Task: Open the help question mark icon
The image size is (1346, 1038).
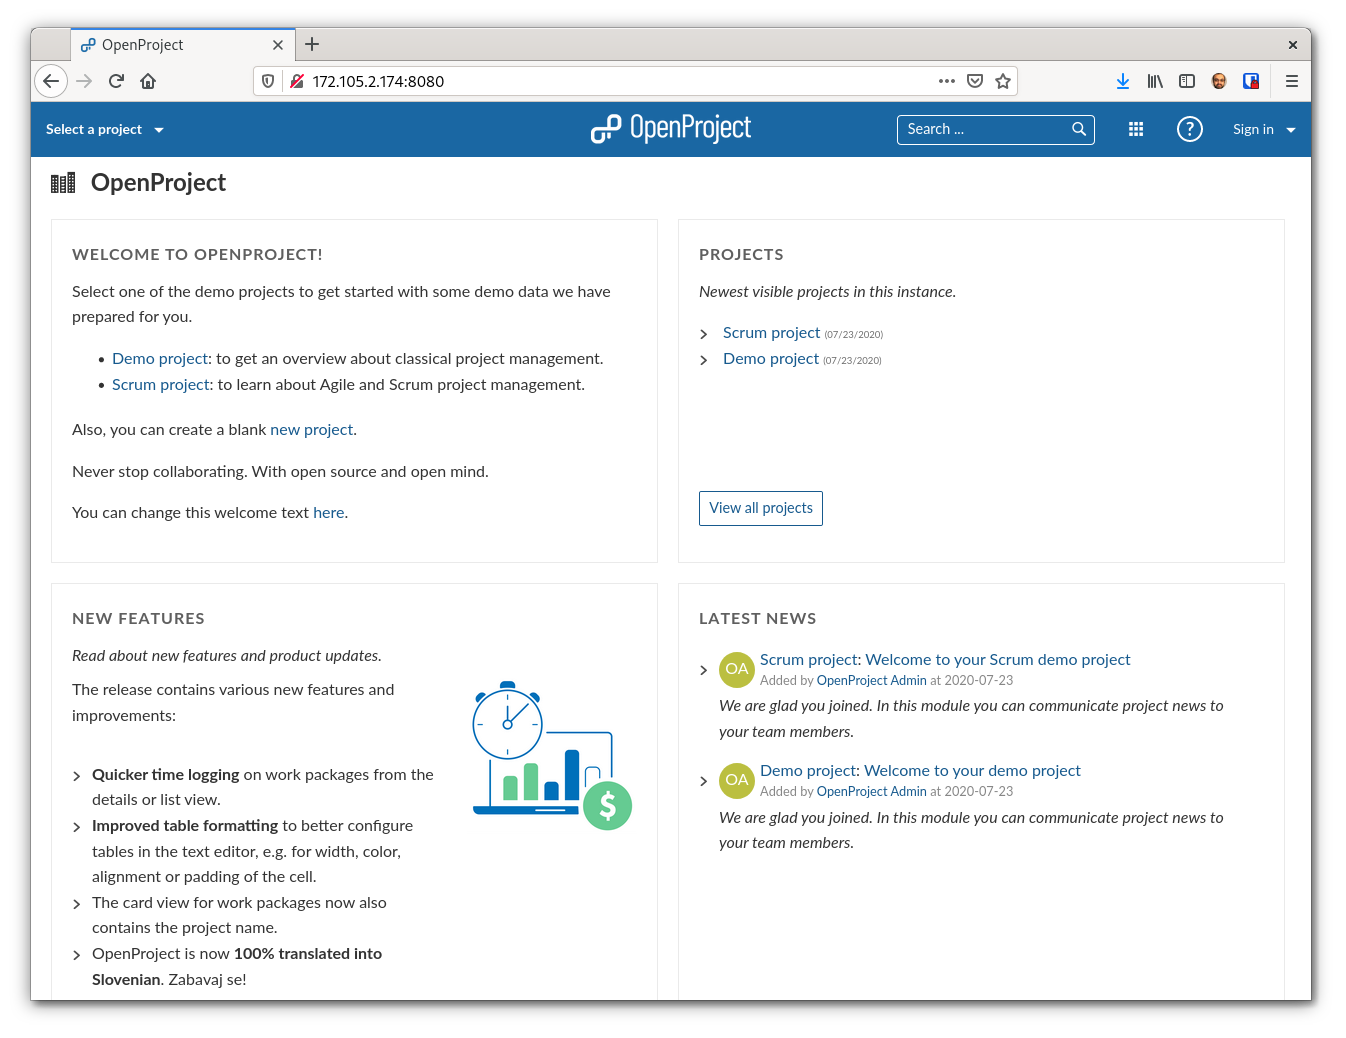Action: tap(1190, 129)
